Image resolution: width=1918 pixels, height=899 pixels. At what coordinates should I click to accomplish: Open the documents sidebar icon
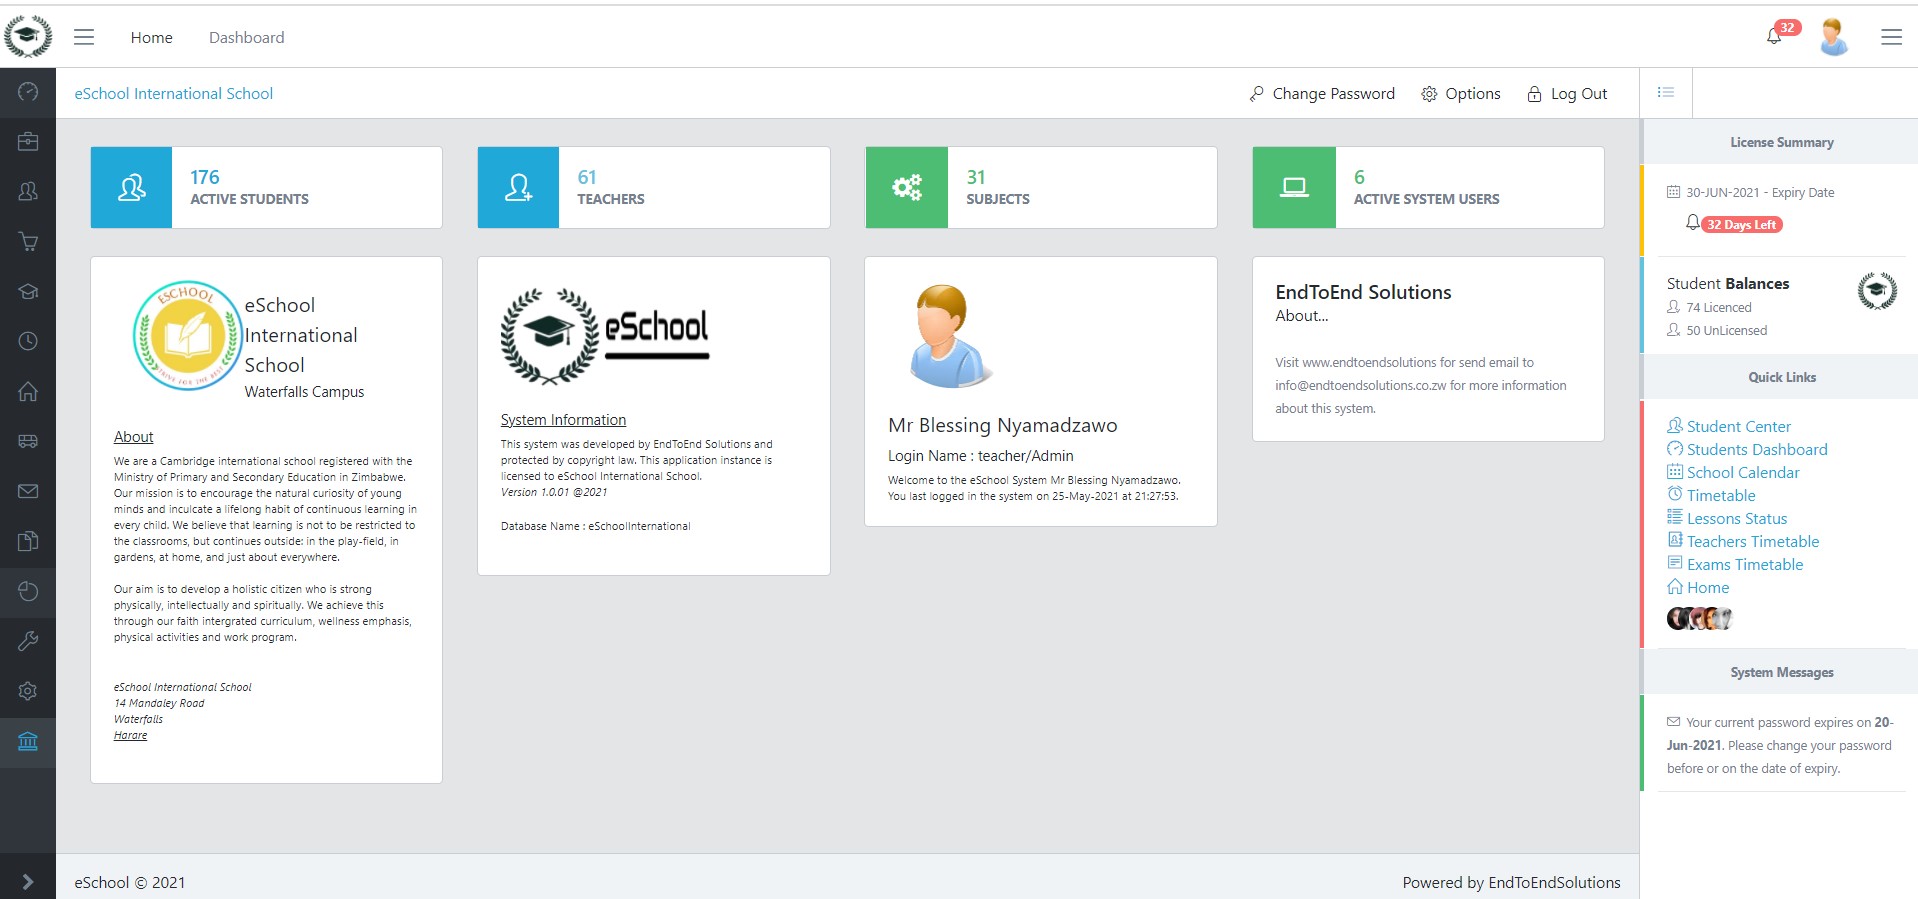28,541
